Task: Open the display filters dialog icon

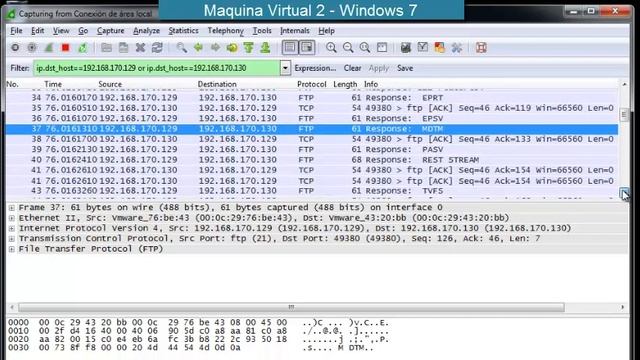Action: point(422,48)
